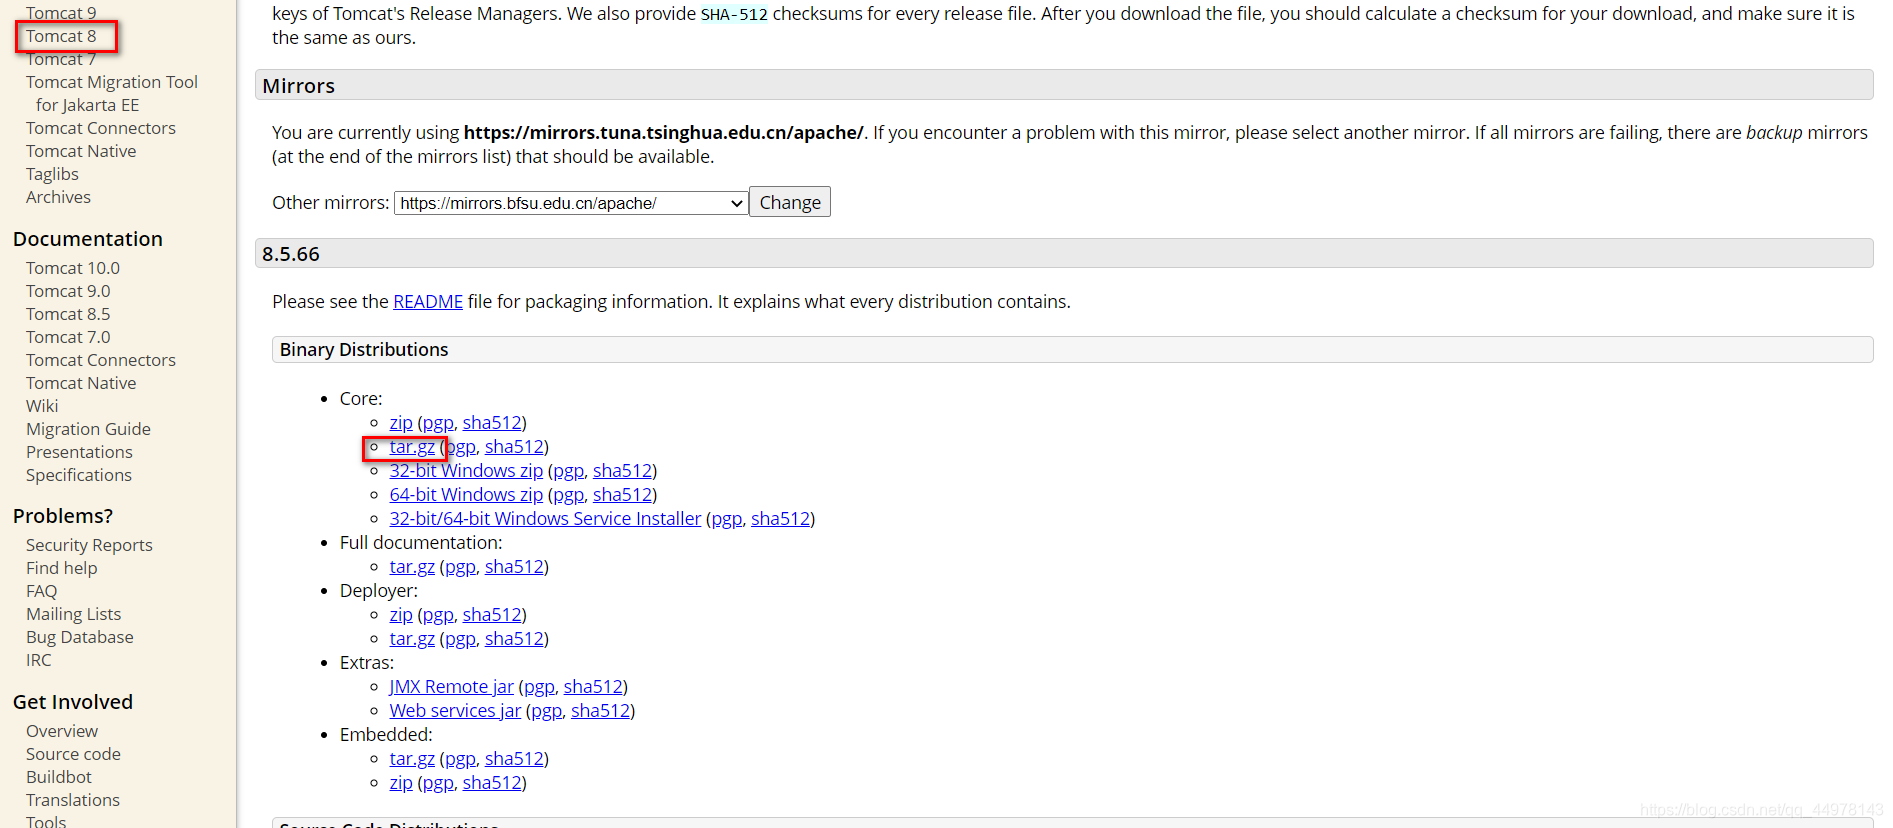
Task: Open Tomcat Connectors documentation link
Action: coord(101,360)
